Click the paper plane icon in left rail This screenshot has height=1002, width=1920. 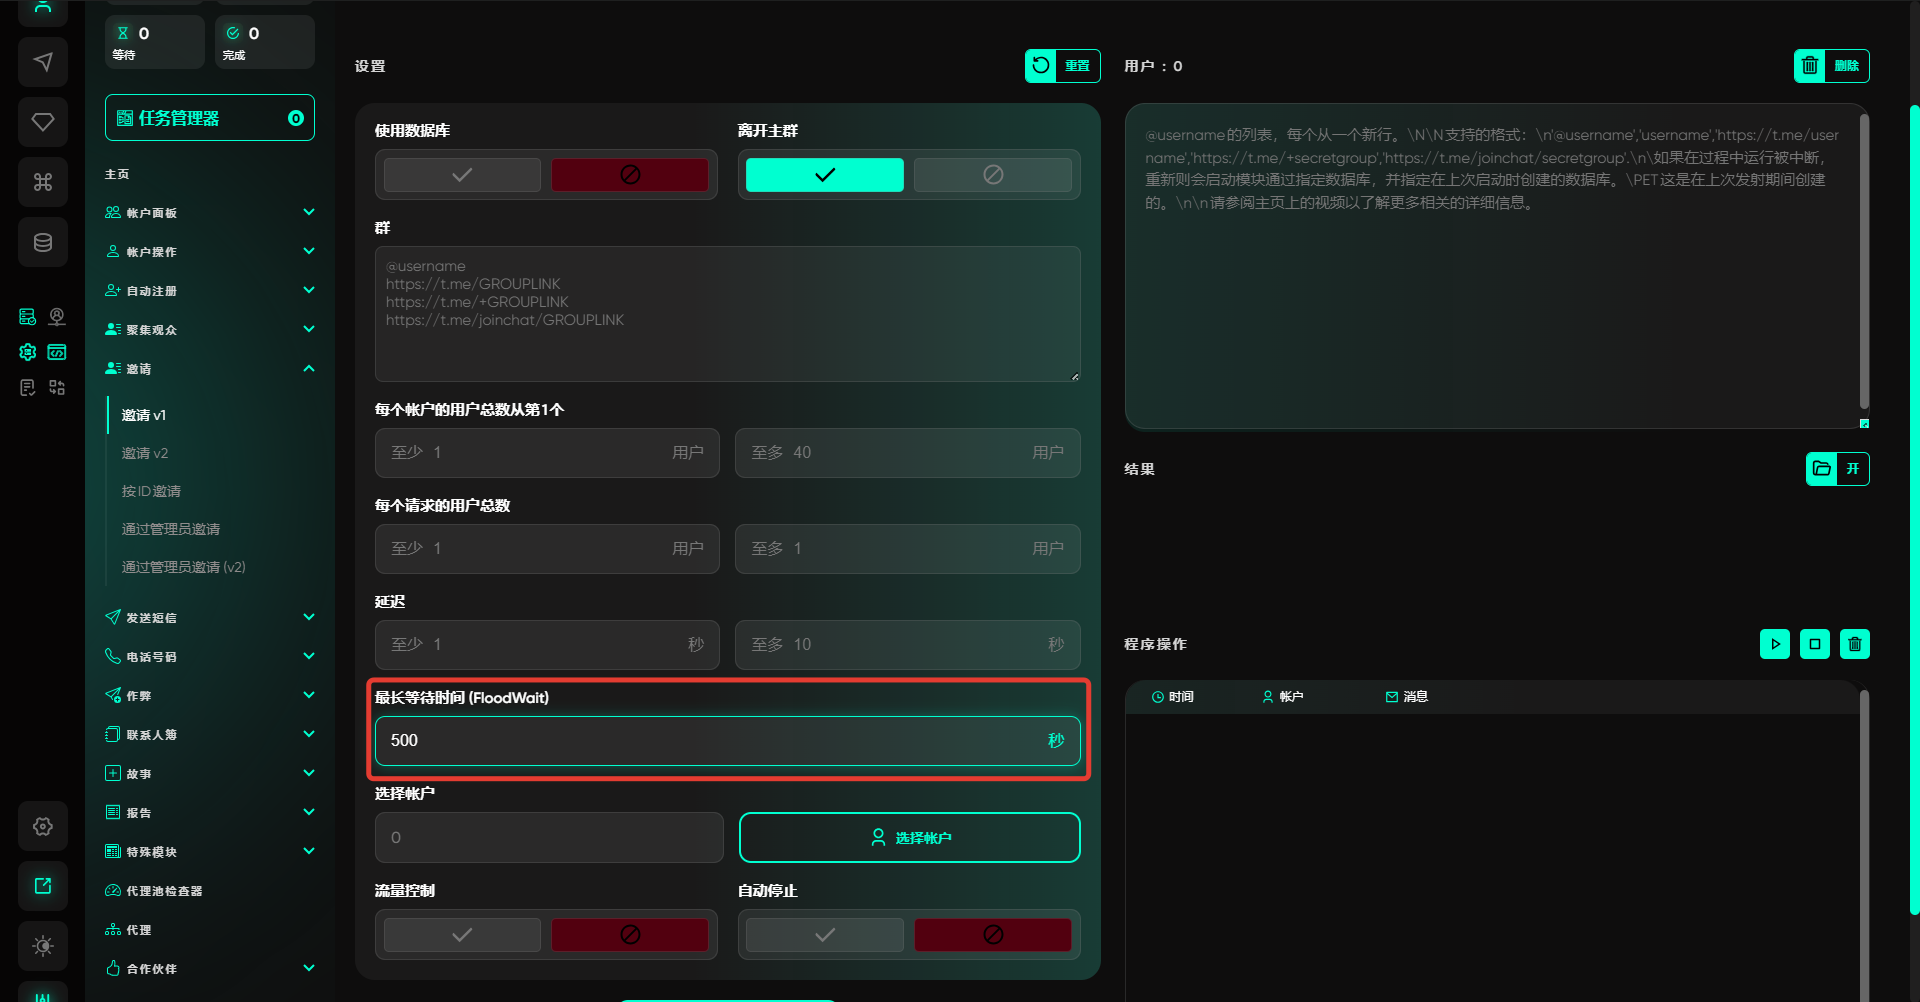pyautogui.click(x=43, y=62)
